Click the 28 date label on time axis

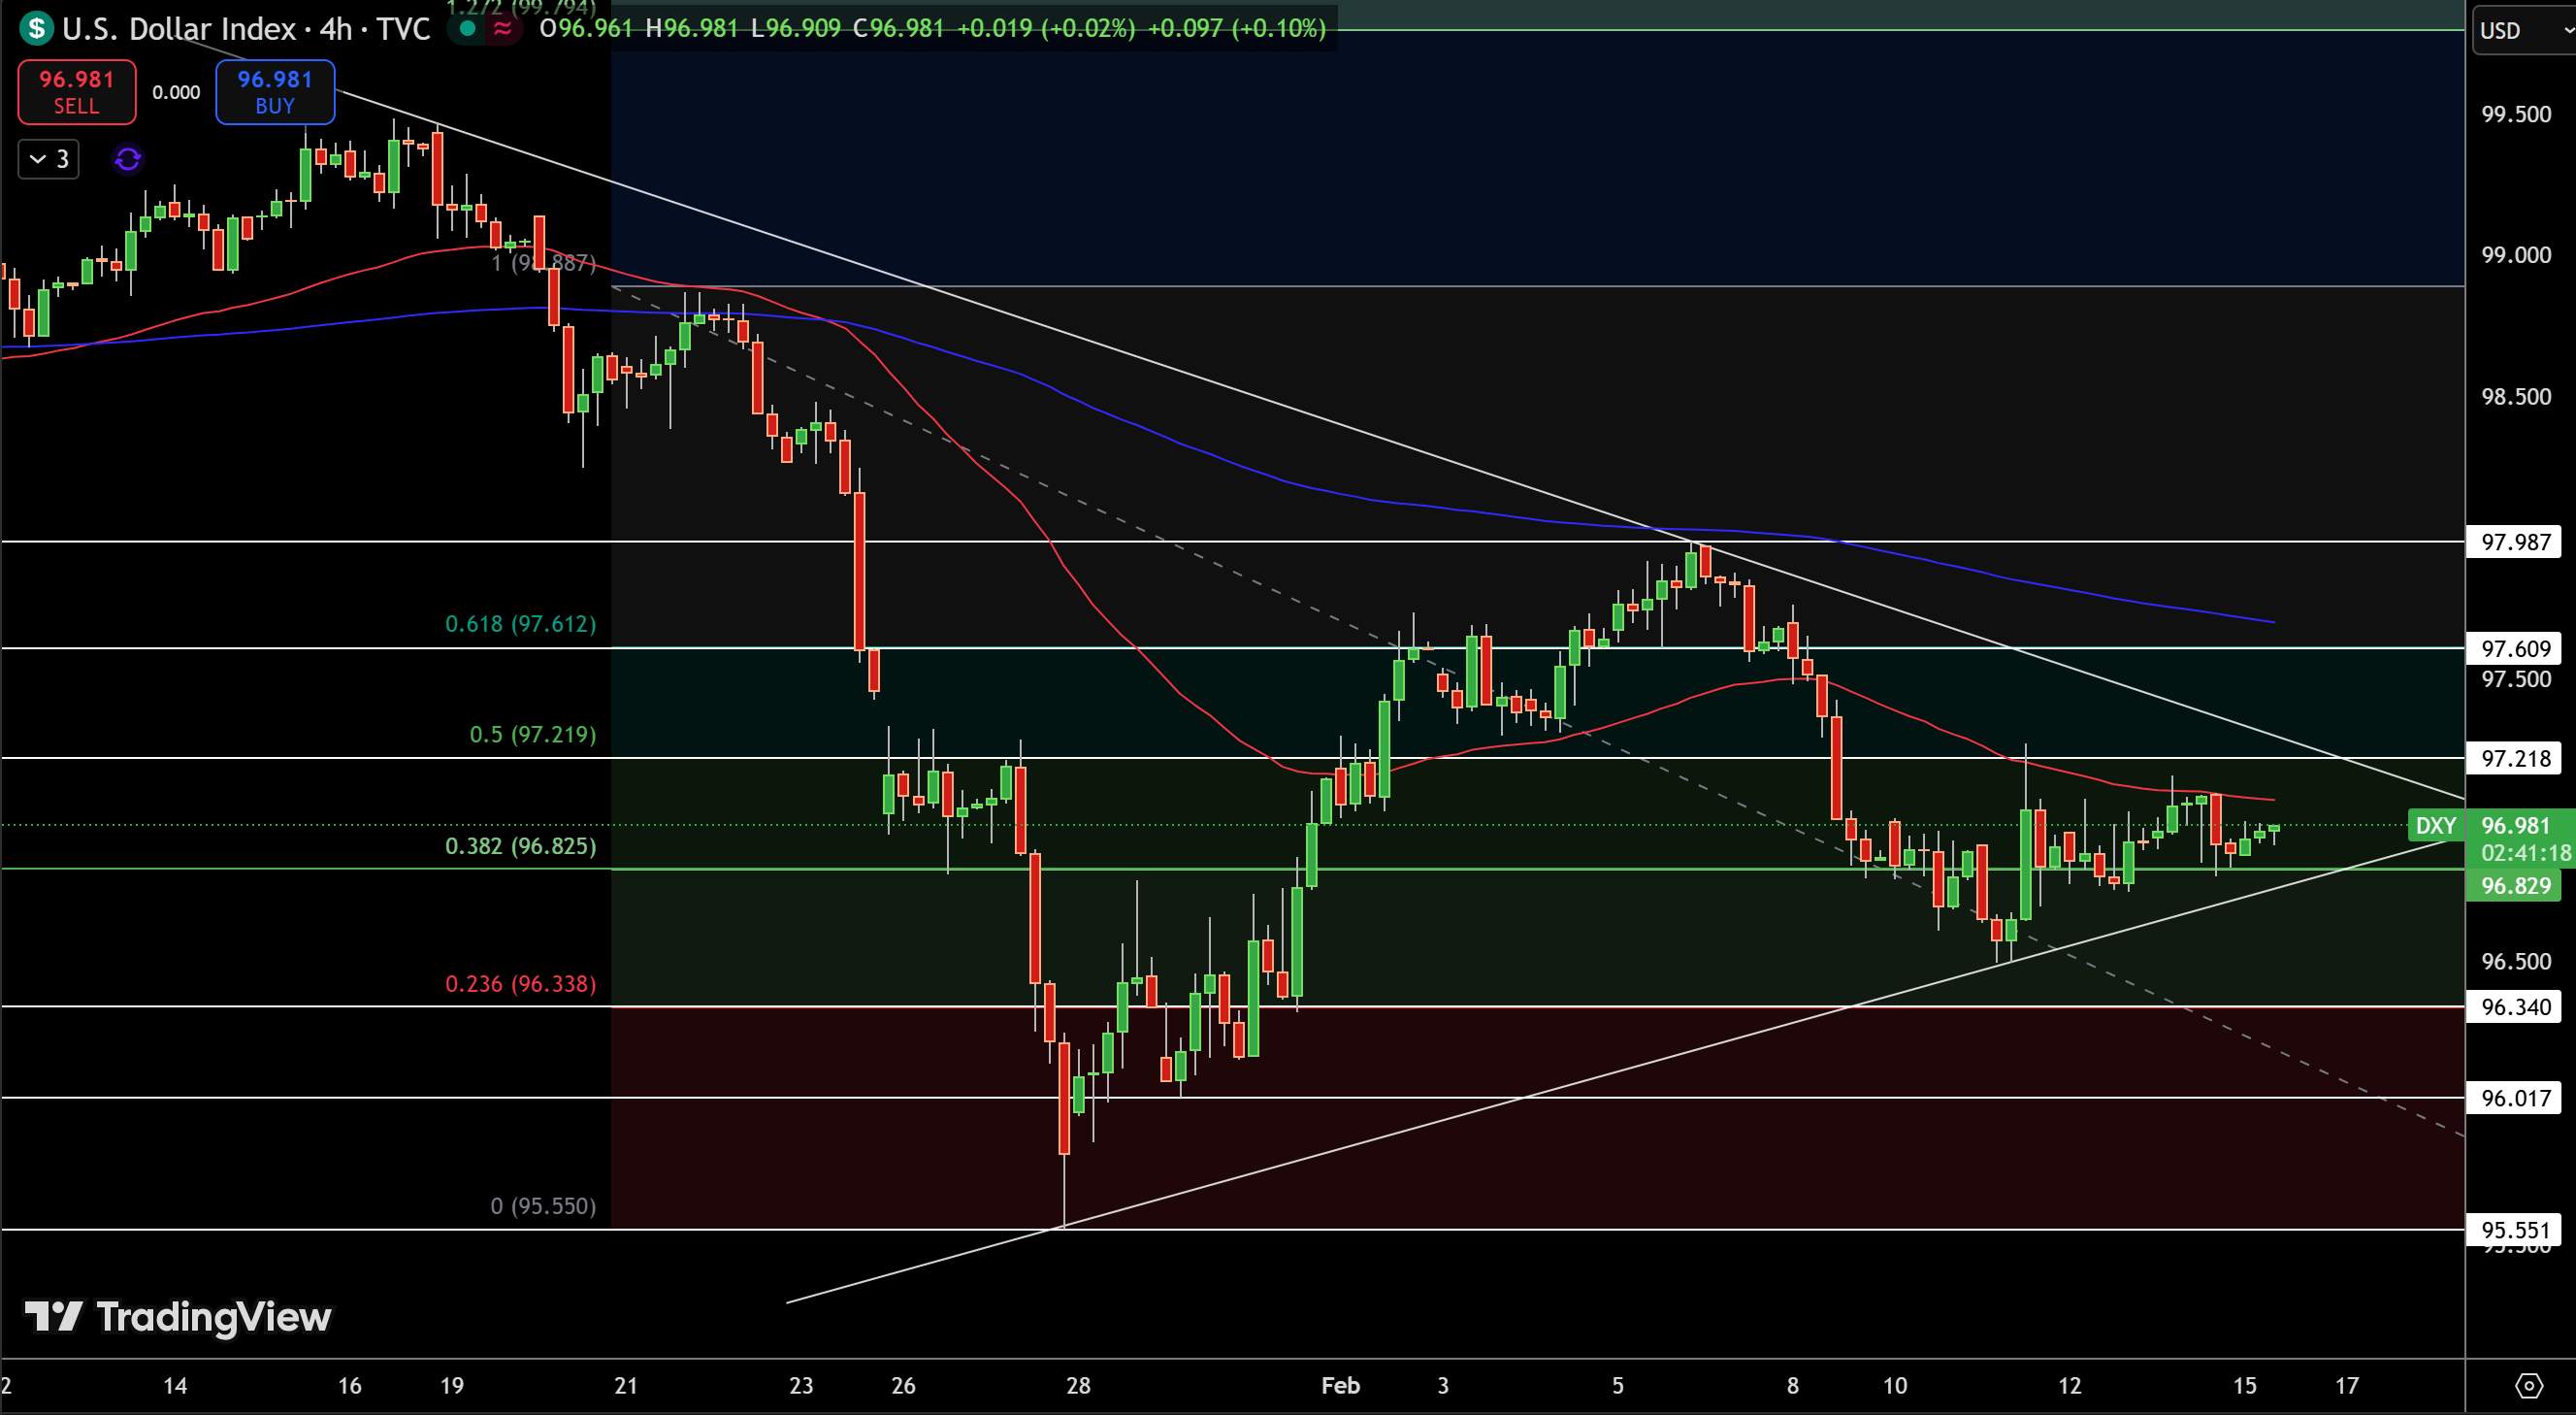point(1078,1385)
